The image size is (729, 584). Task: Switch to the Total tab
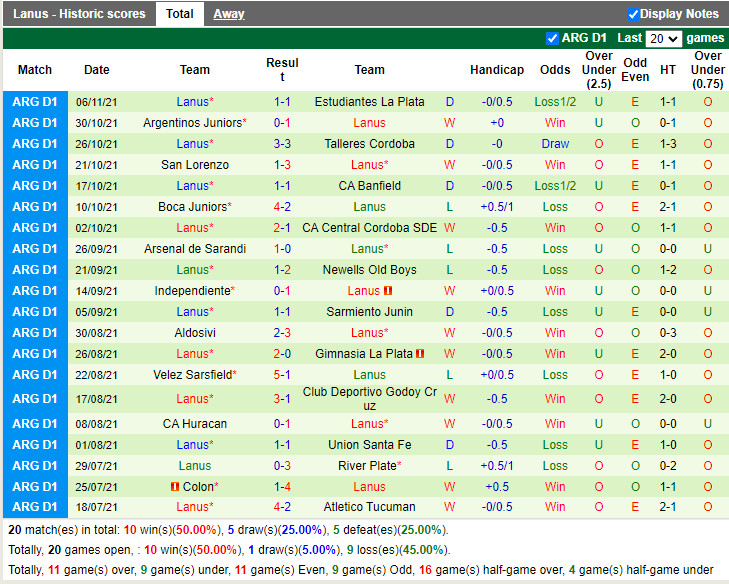pyautogui.click(x=180, y=14)
